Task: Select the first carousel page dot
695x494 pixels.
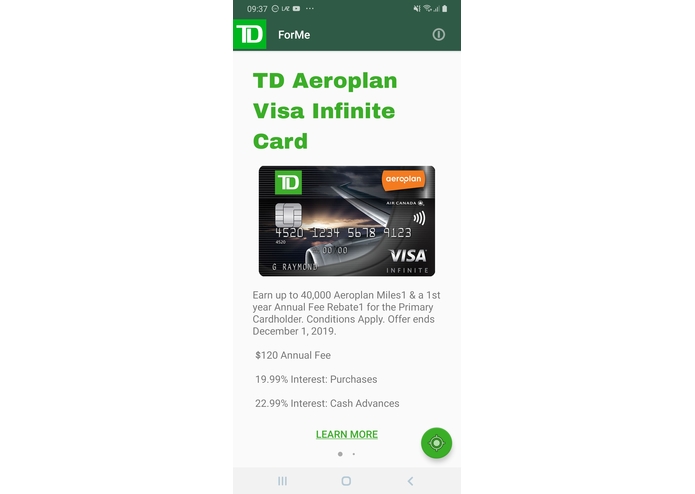Action: 340,454
